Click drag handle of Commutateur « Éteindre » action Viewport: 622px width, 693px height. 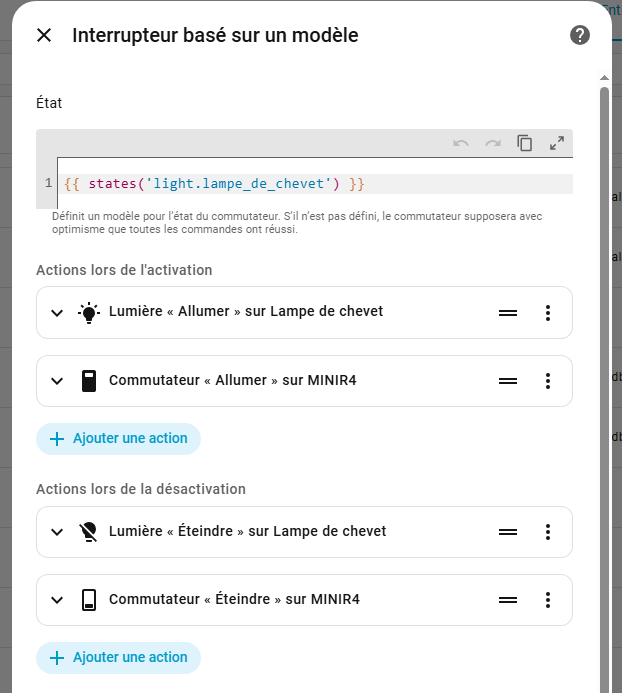click(508, 600)
